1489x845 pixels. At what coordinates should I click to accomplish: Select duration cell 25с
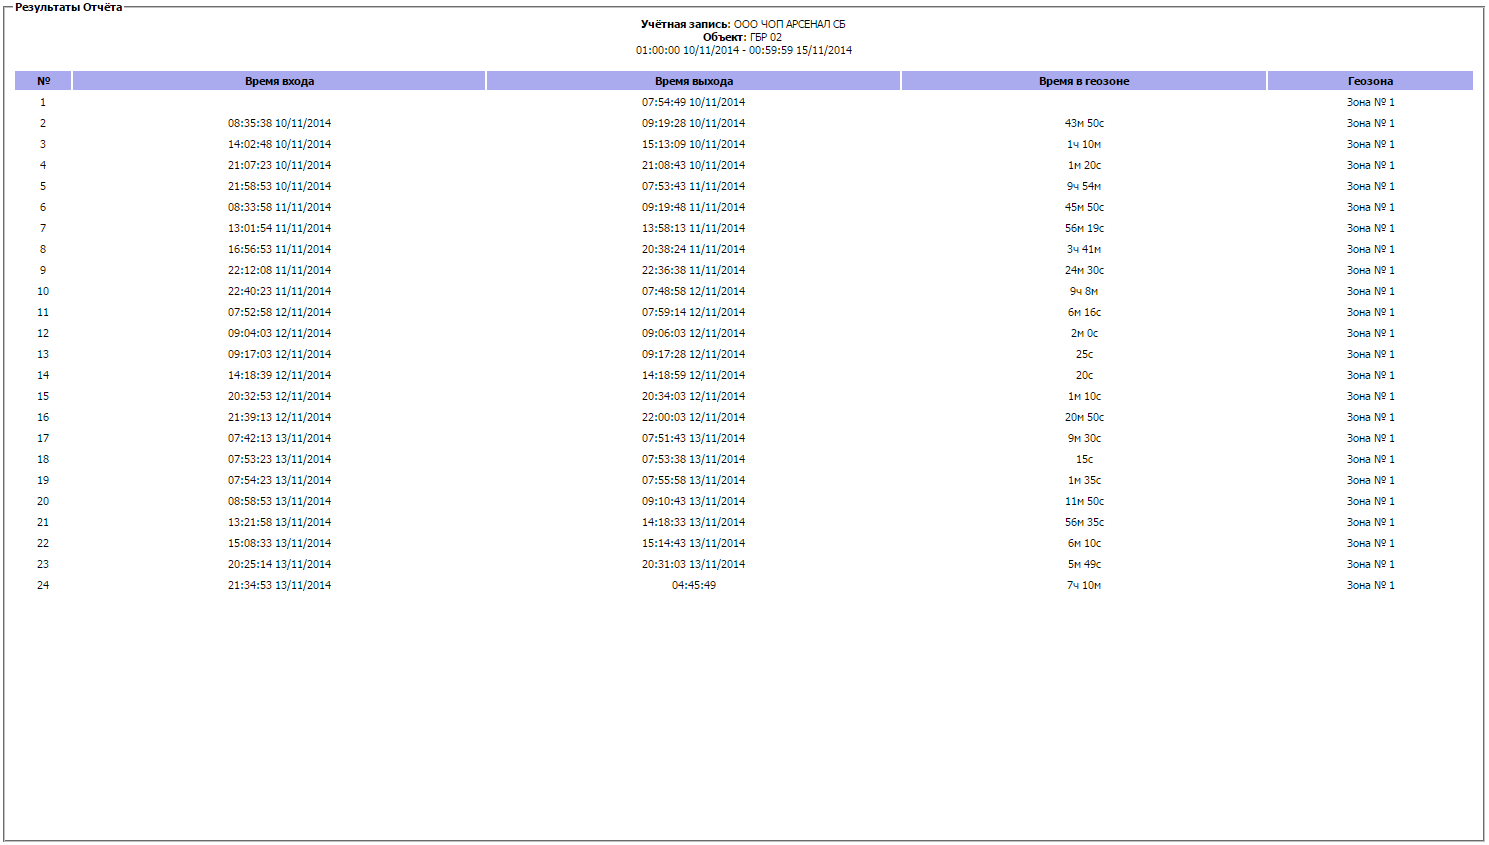pyautogui.click(x=1084, y=354)
